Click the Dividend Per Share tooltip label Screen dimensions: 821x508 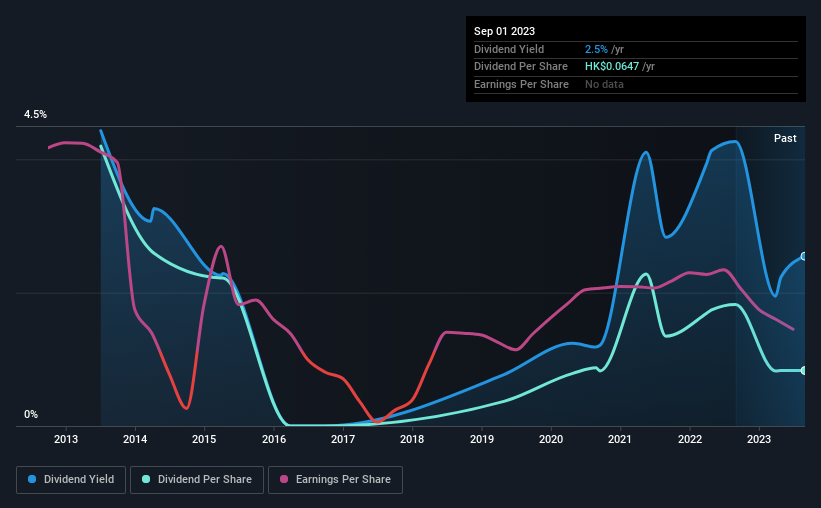[521, 67]
